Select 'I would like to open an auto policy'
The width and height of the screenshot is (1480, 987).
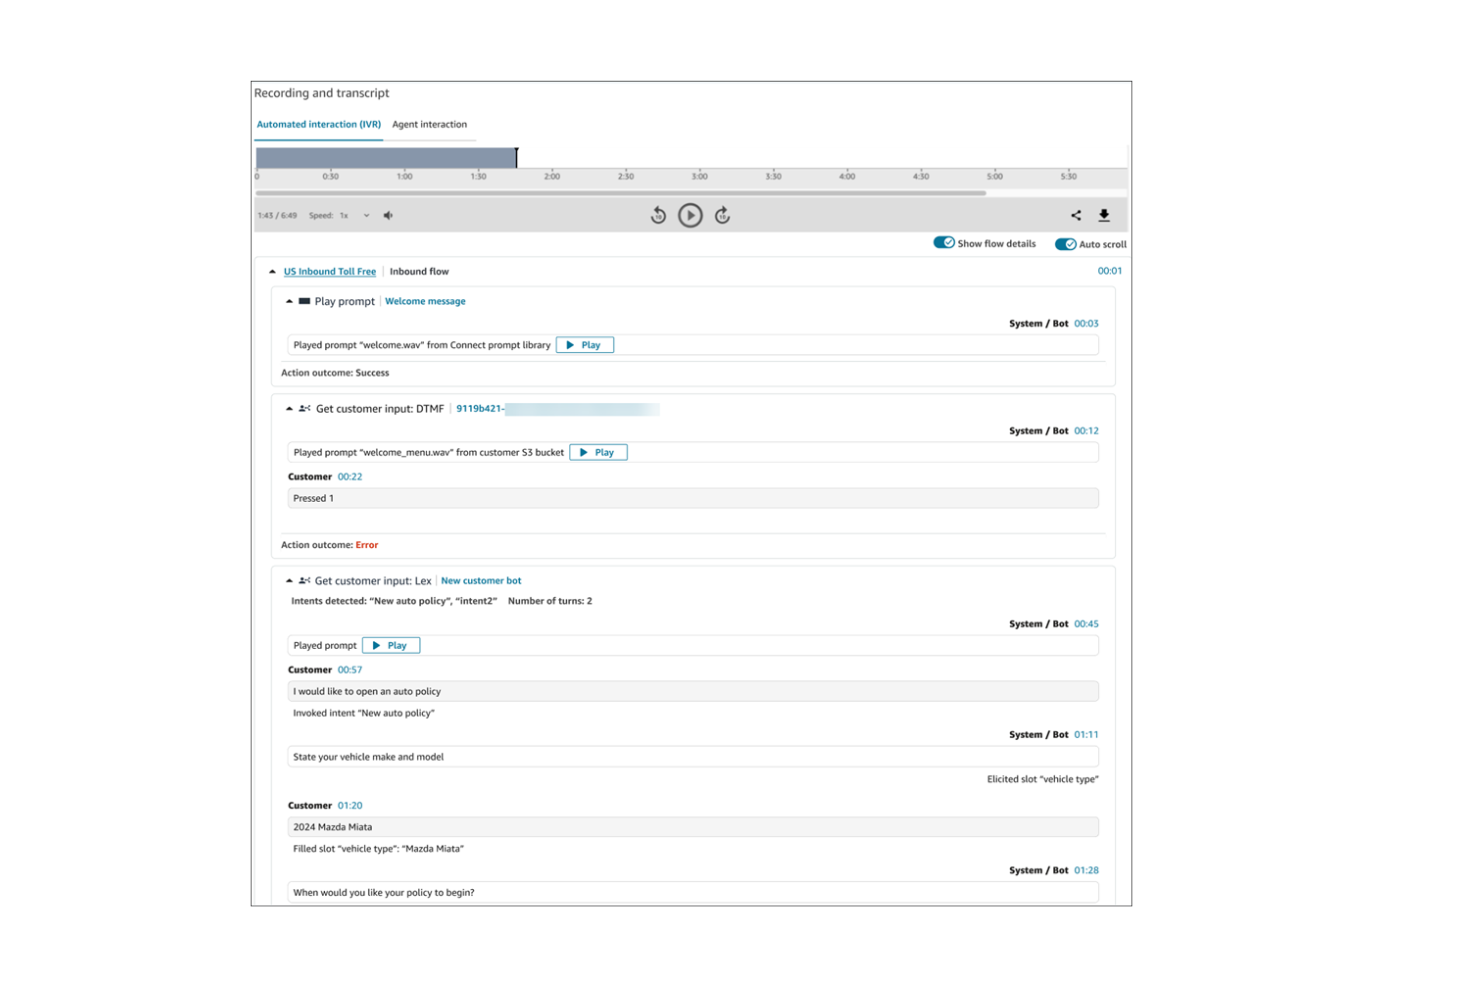(x=693, y=692)
